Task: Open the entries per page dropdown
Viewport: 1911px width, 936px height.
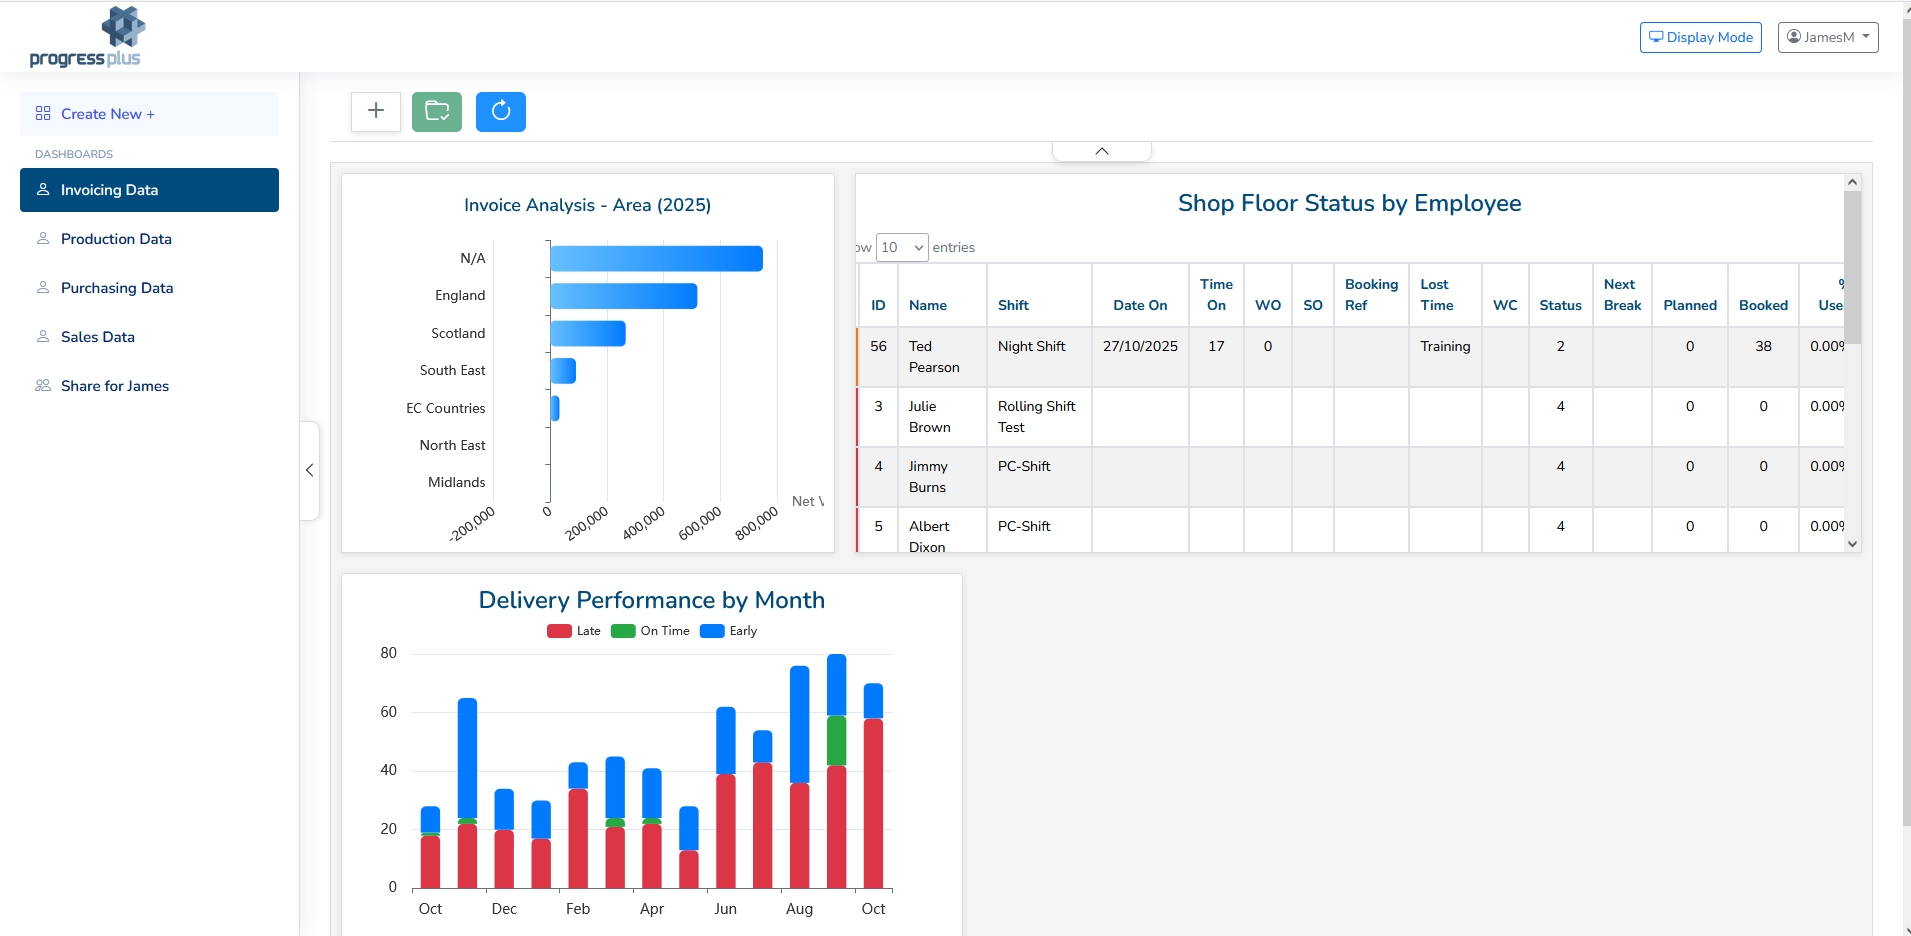Action: [902, 247]
